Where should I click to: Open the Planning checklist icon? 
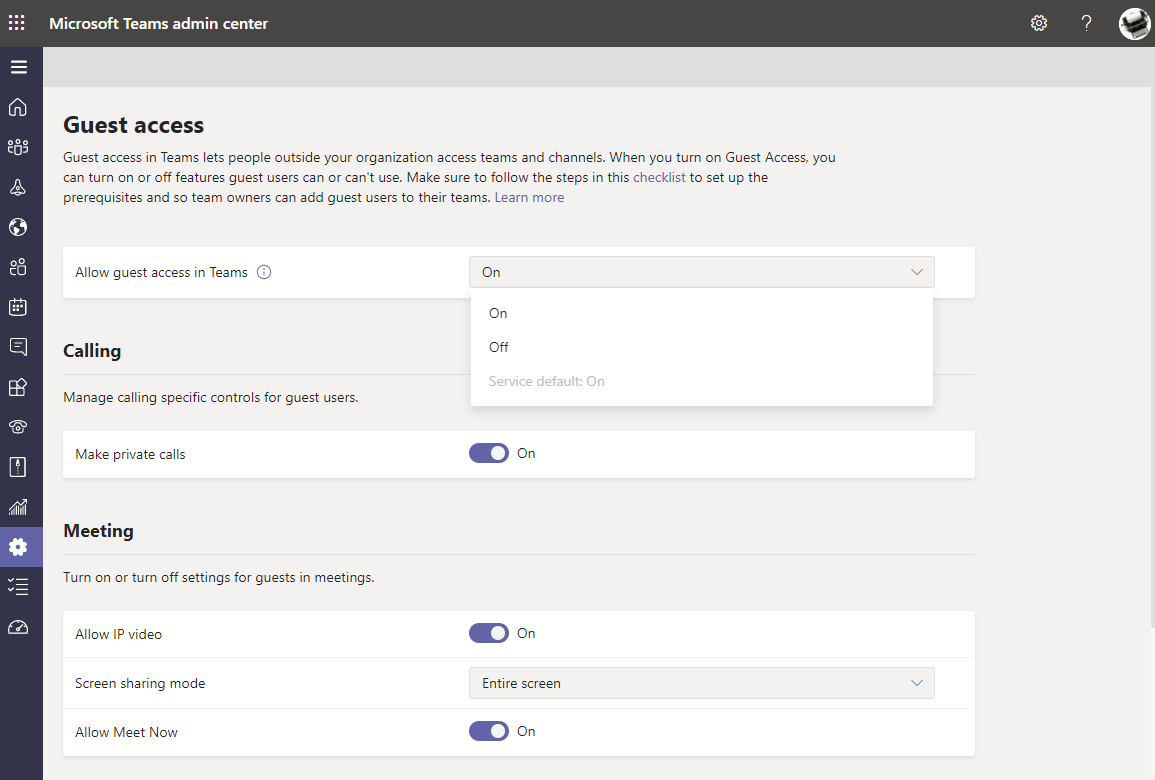[x=18, y=587]
